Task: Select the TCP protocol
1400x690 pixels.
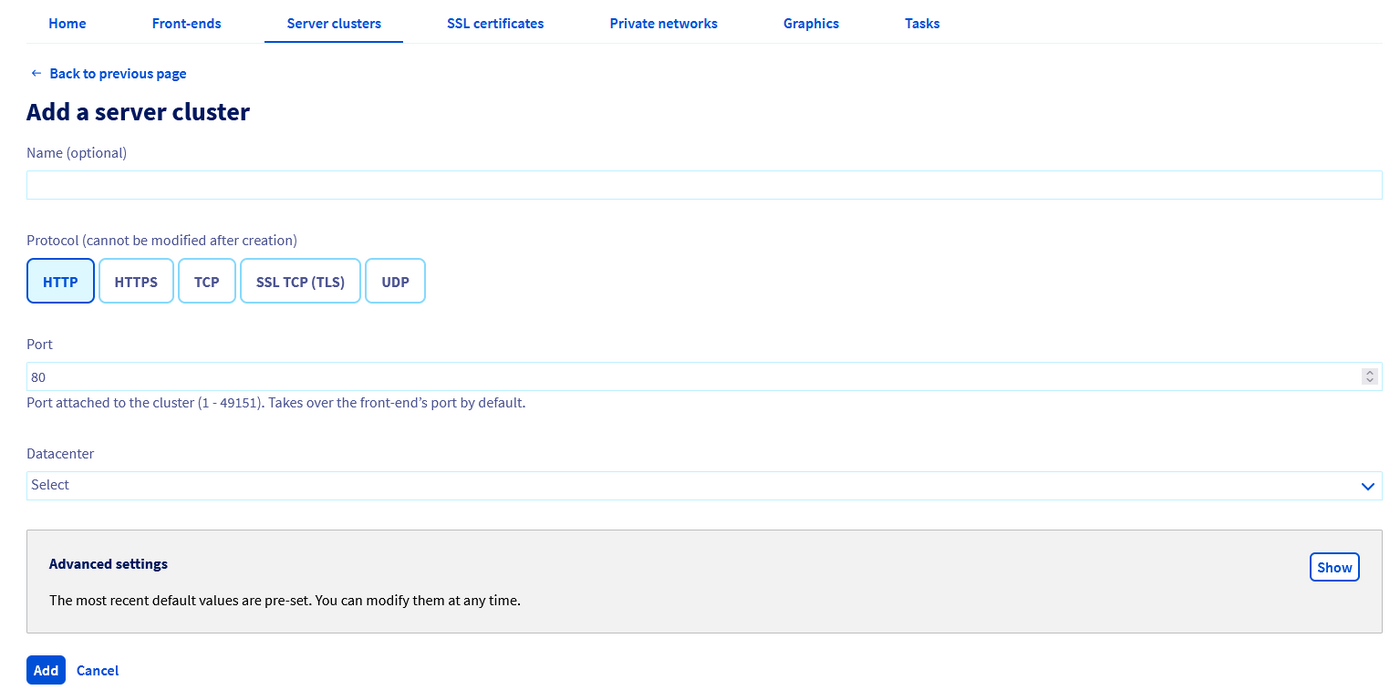Action: click(x=206, y=281)
